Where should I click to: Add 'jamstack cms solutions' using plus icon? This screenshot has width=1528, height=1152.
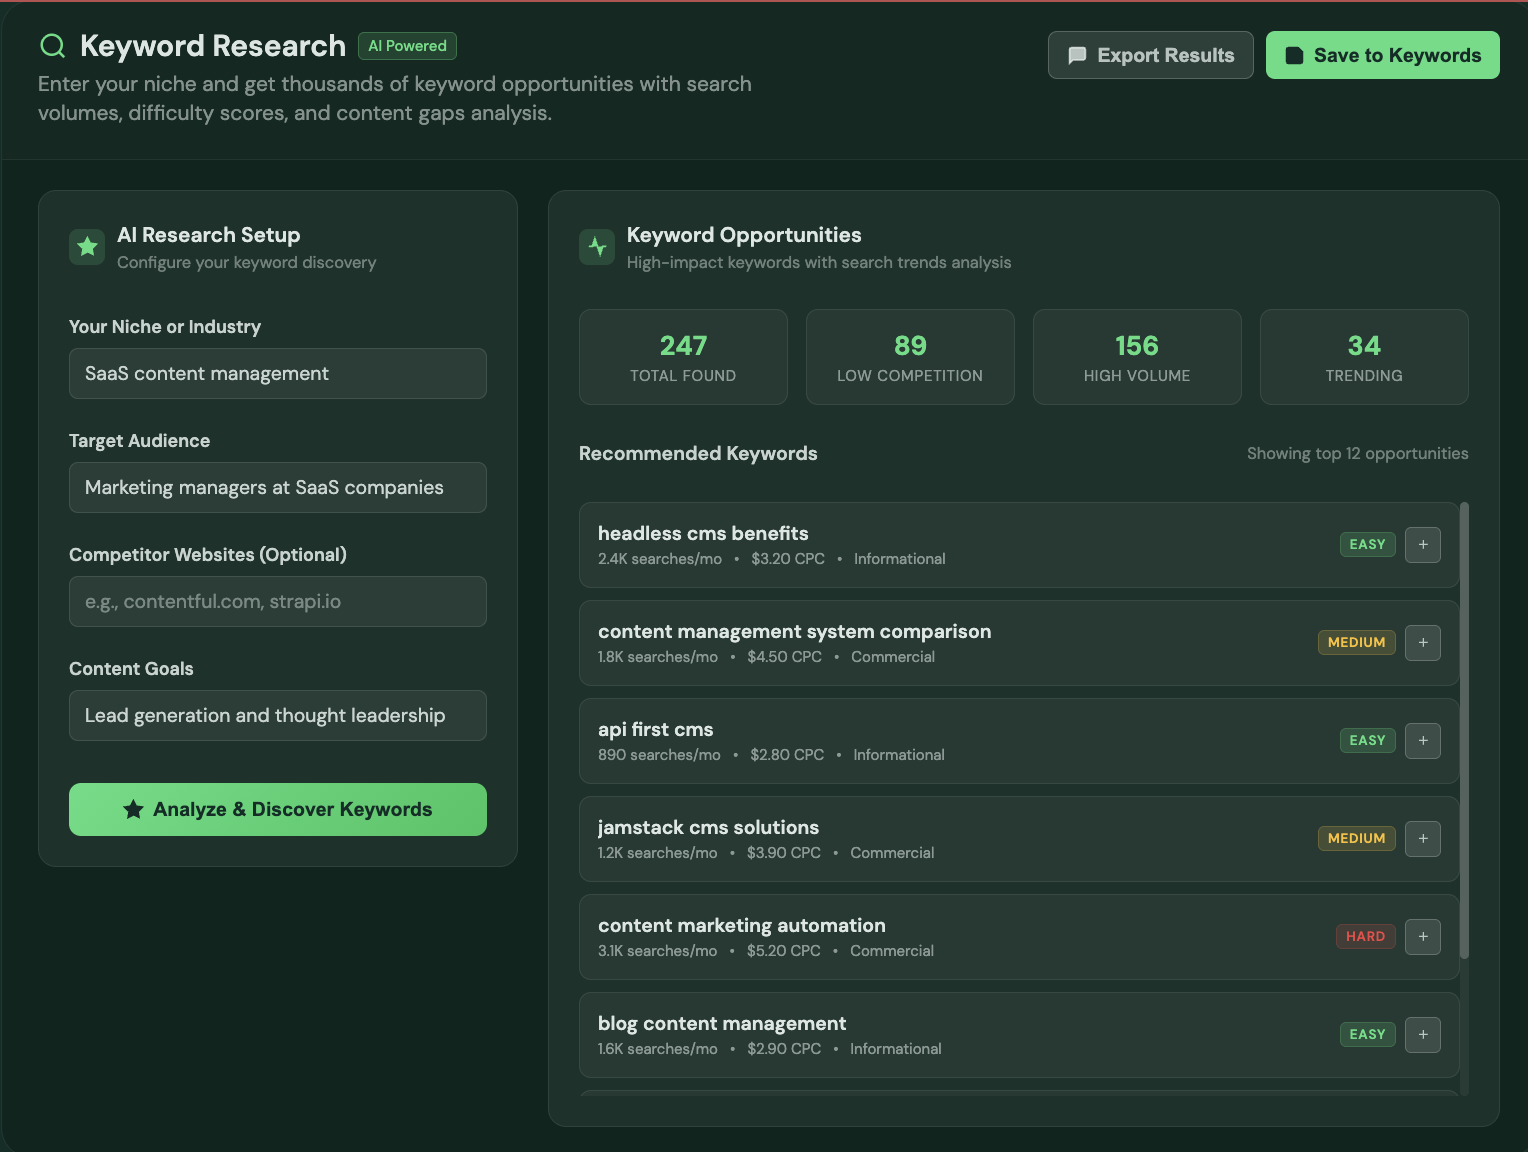click(x=1422, y=839)
